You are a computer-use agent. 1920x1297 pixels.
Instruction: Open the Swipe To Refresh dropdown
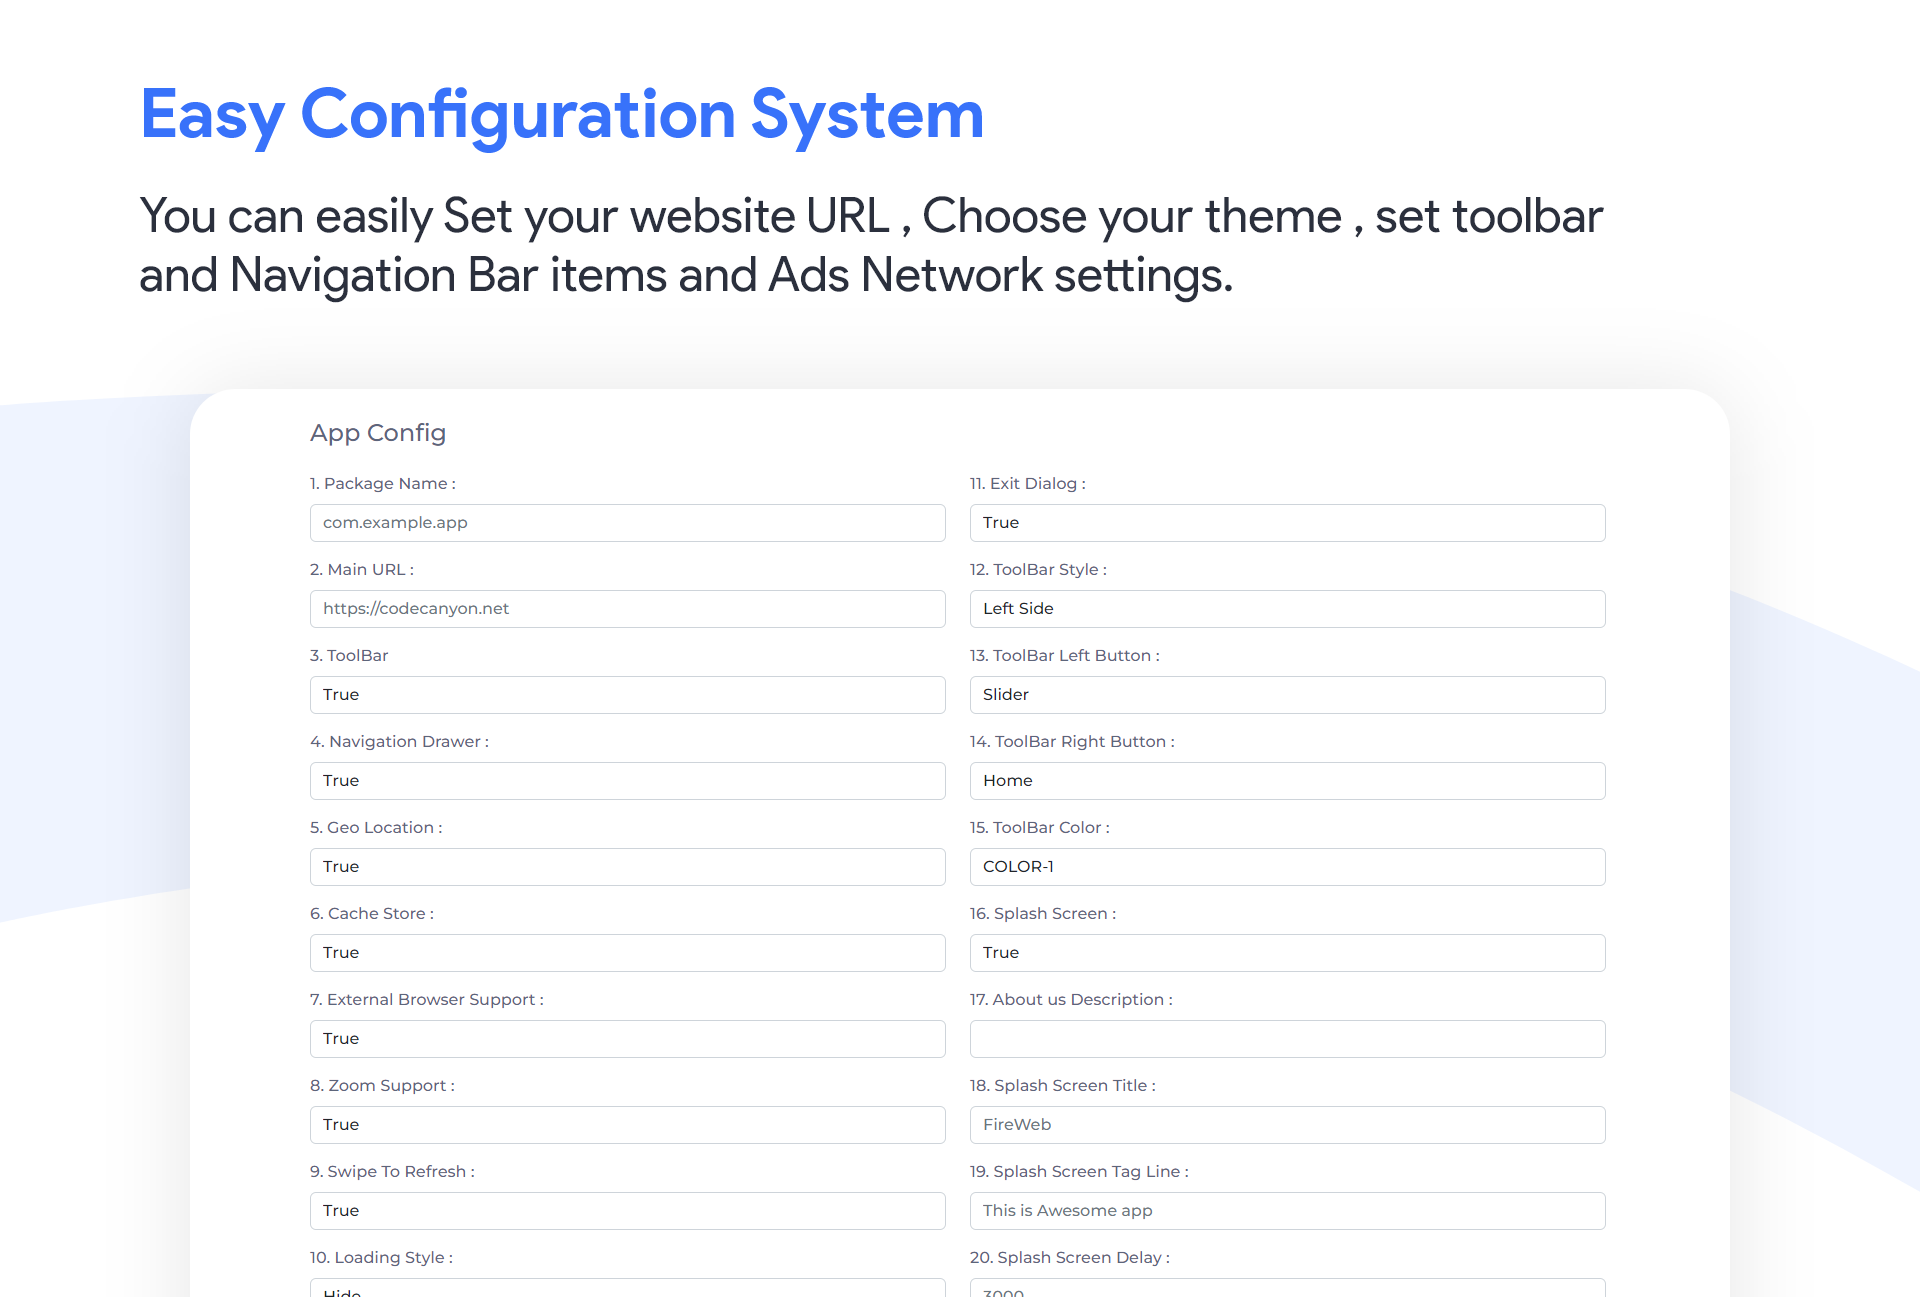[x=627, y=1210]
